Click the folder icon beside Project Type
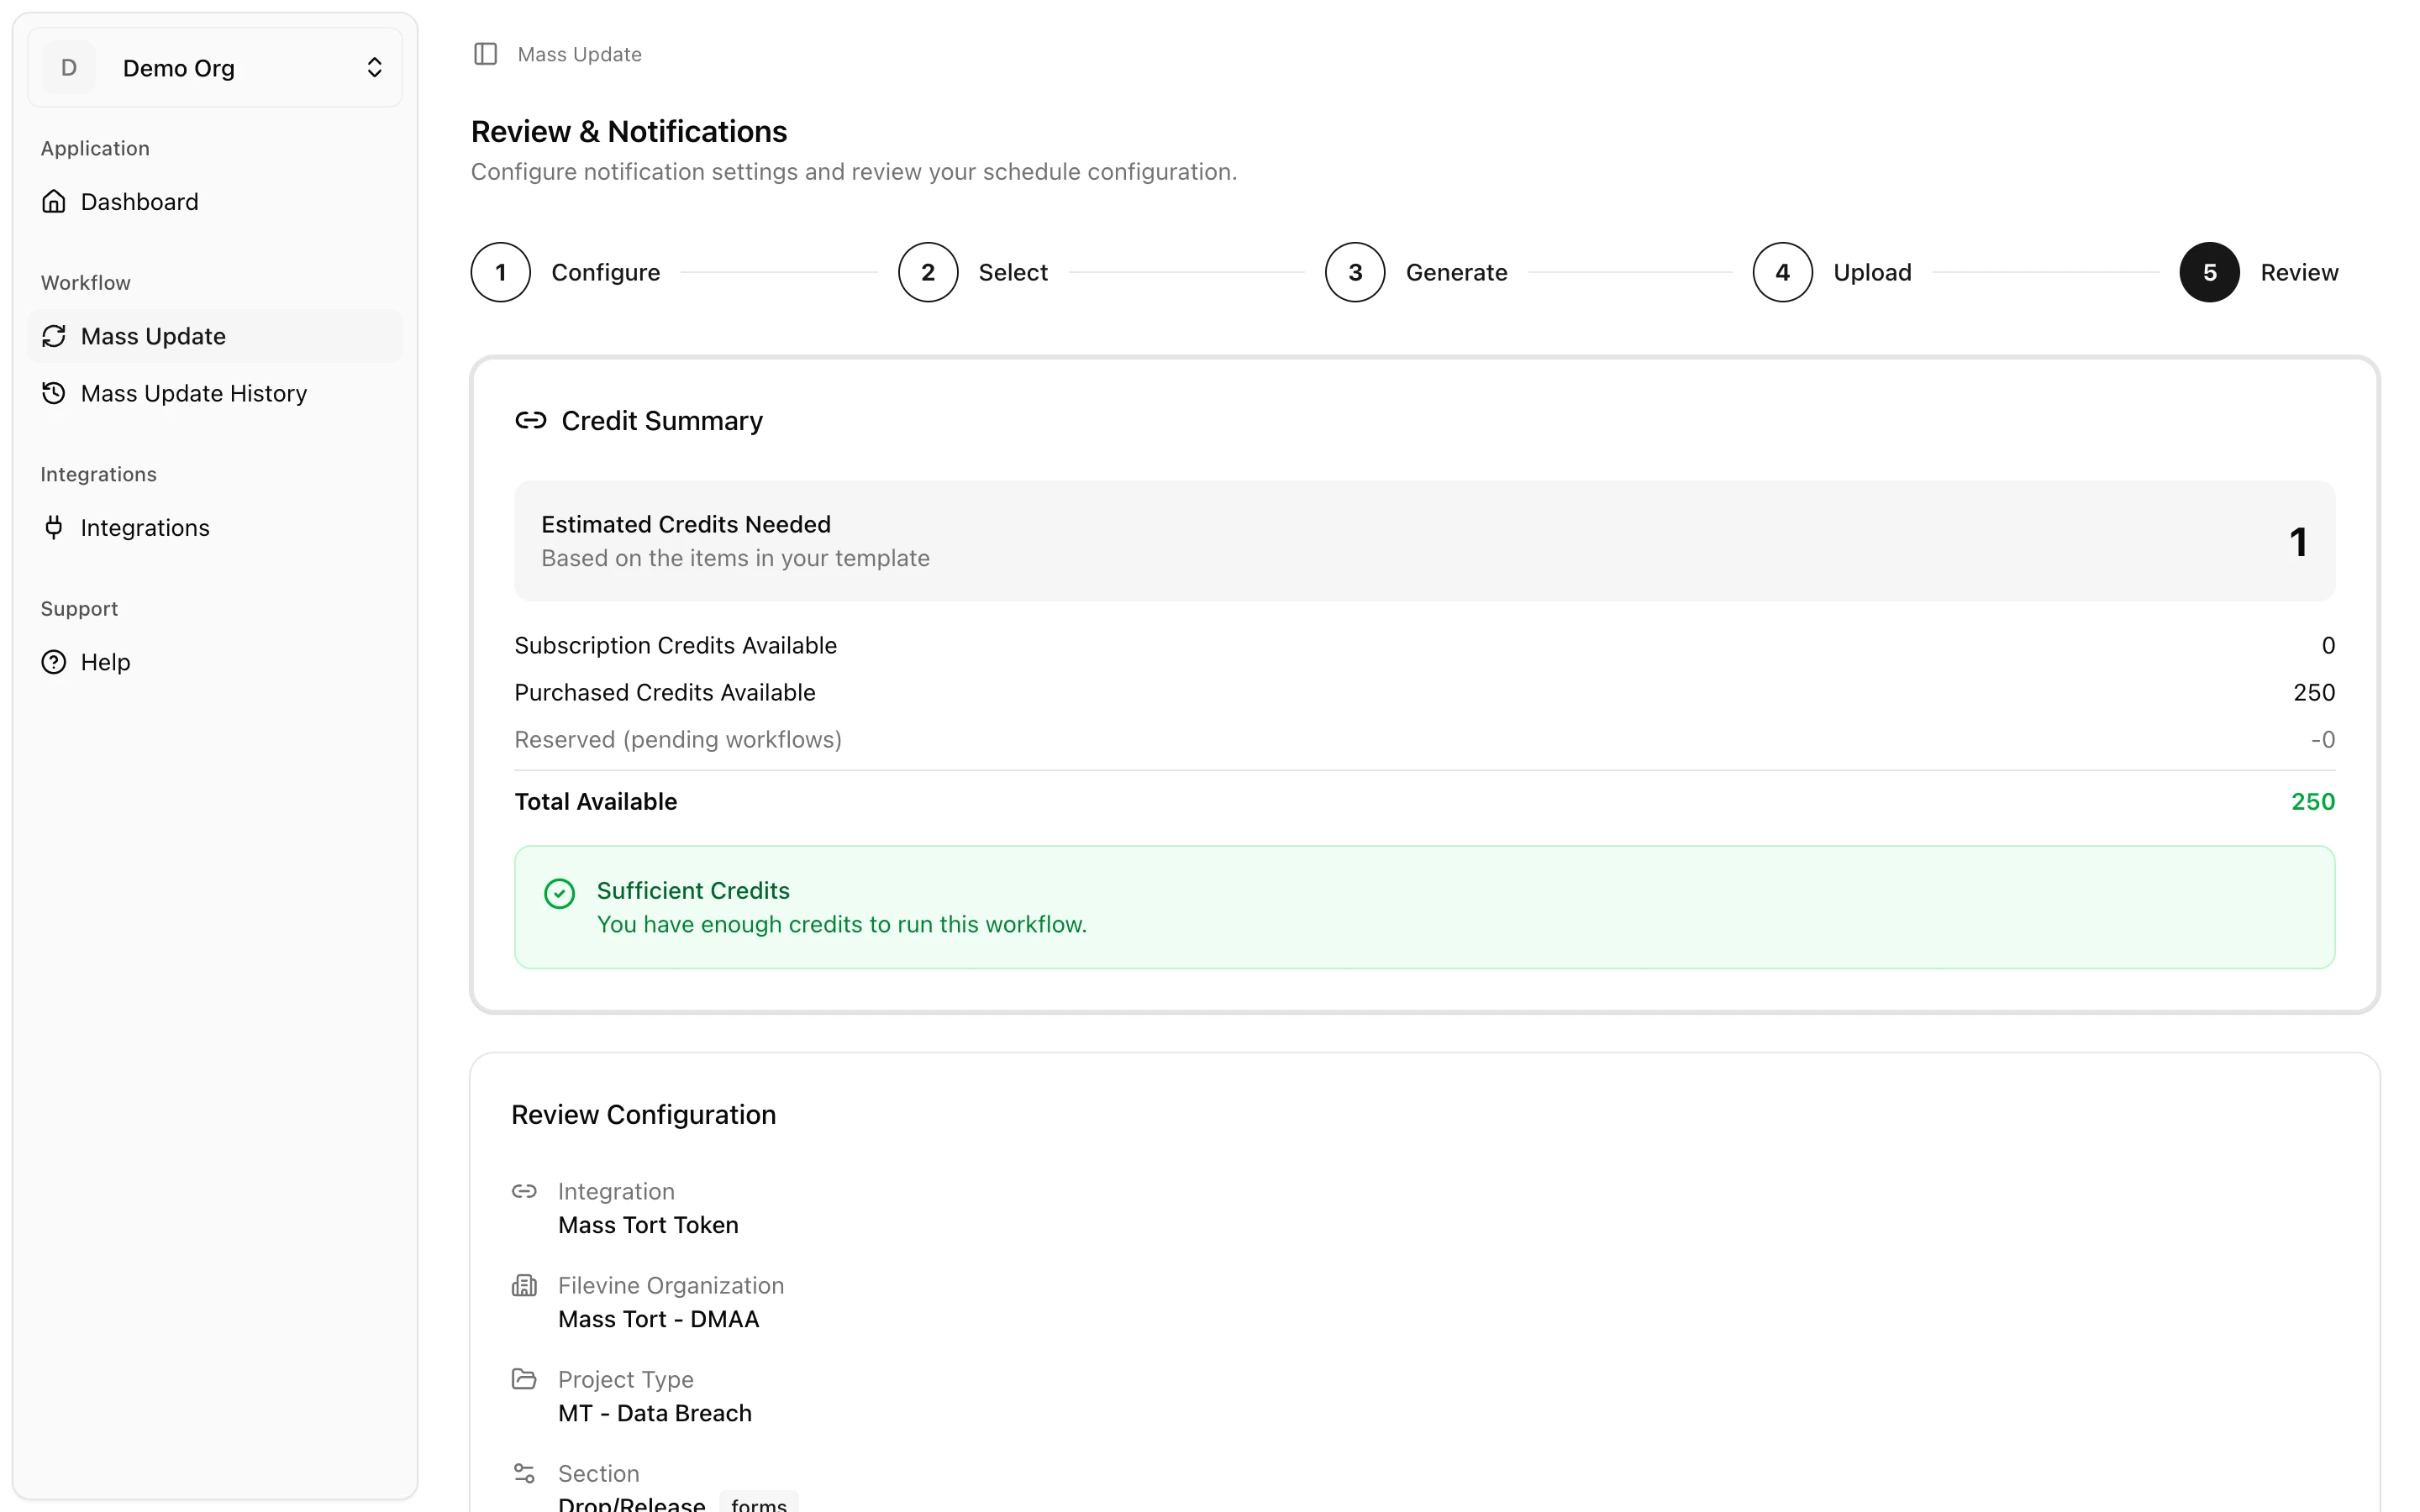The width and height of the screenshot is (2420, 1512). point(525,1379)
